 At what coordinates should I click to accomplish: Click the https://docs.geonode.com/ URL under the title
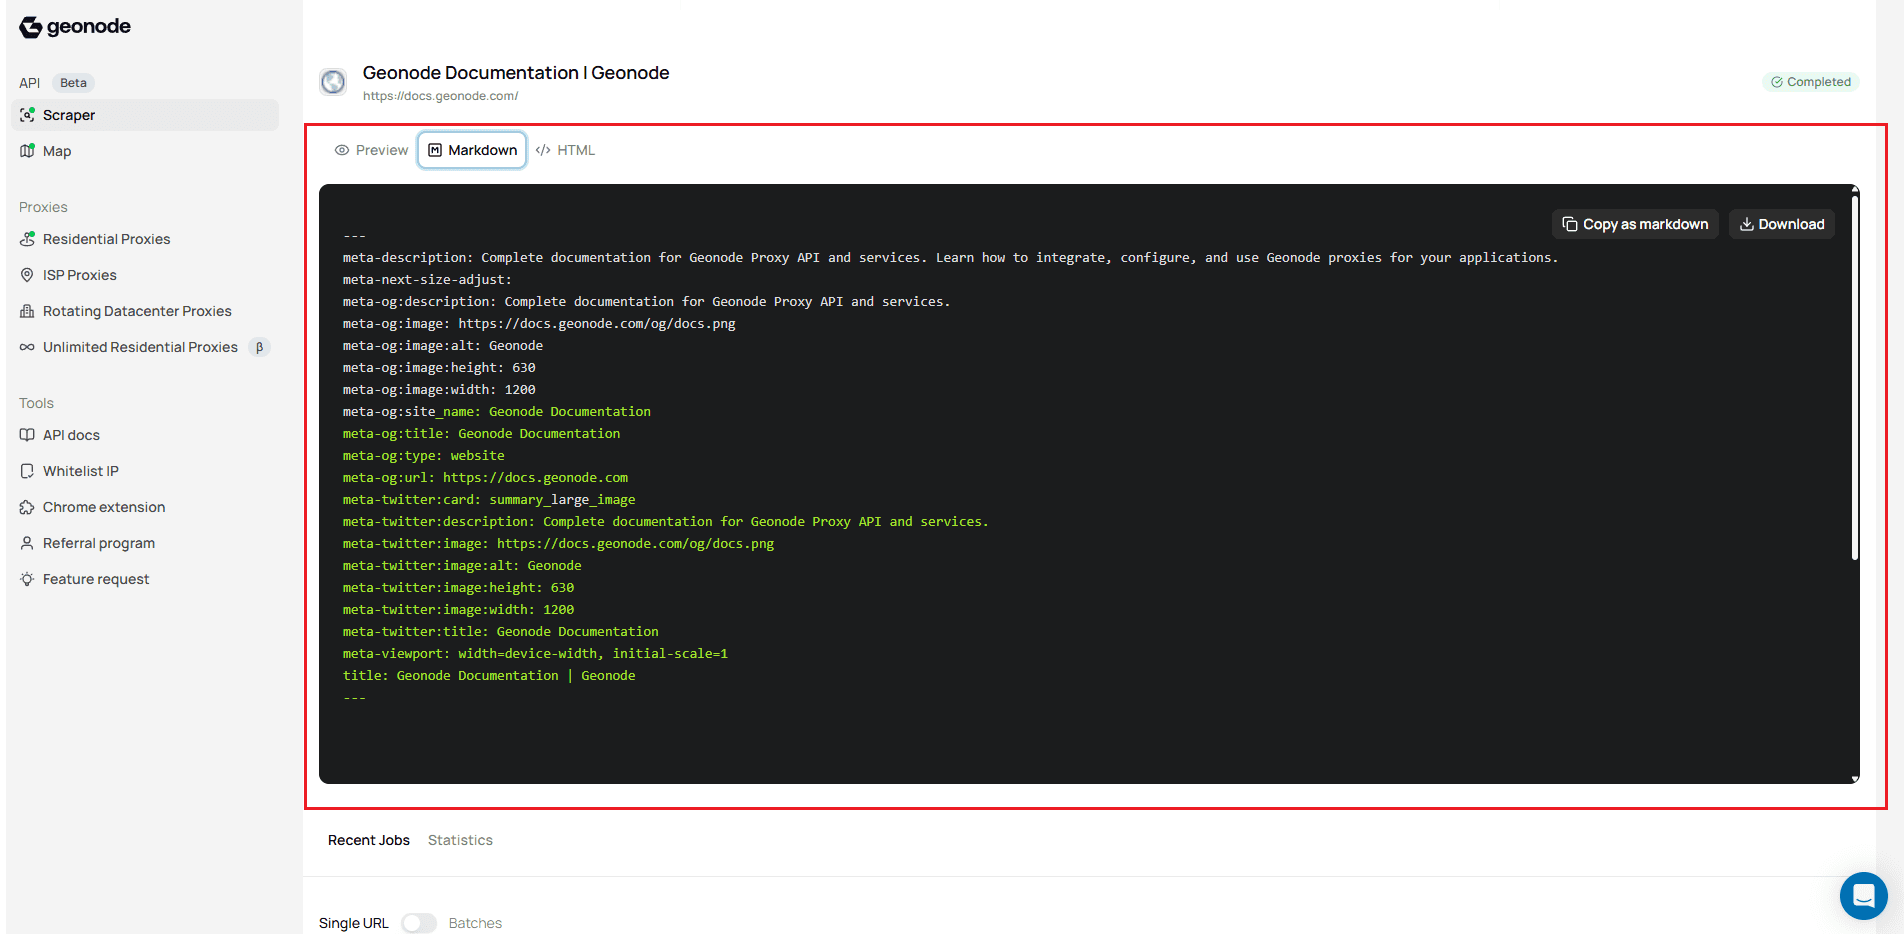440,96
